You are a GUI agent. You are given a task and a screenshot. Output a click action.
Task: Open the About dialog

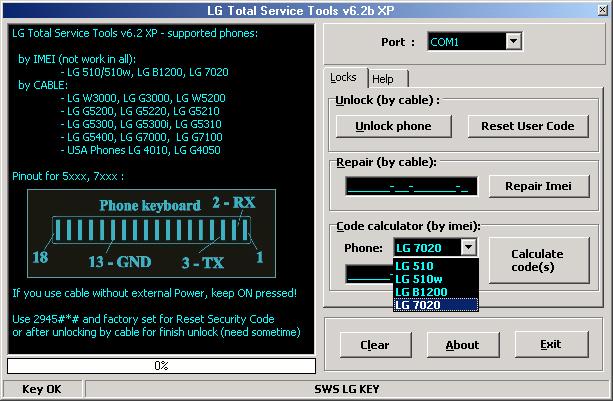pos(463,345)
